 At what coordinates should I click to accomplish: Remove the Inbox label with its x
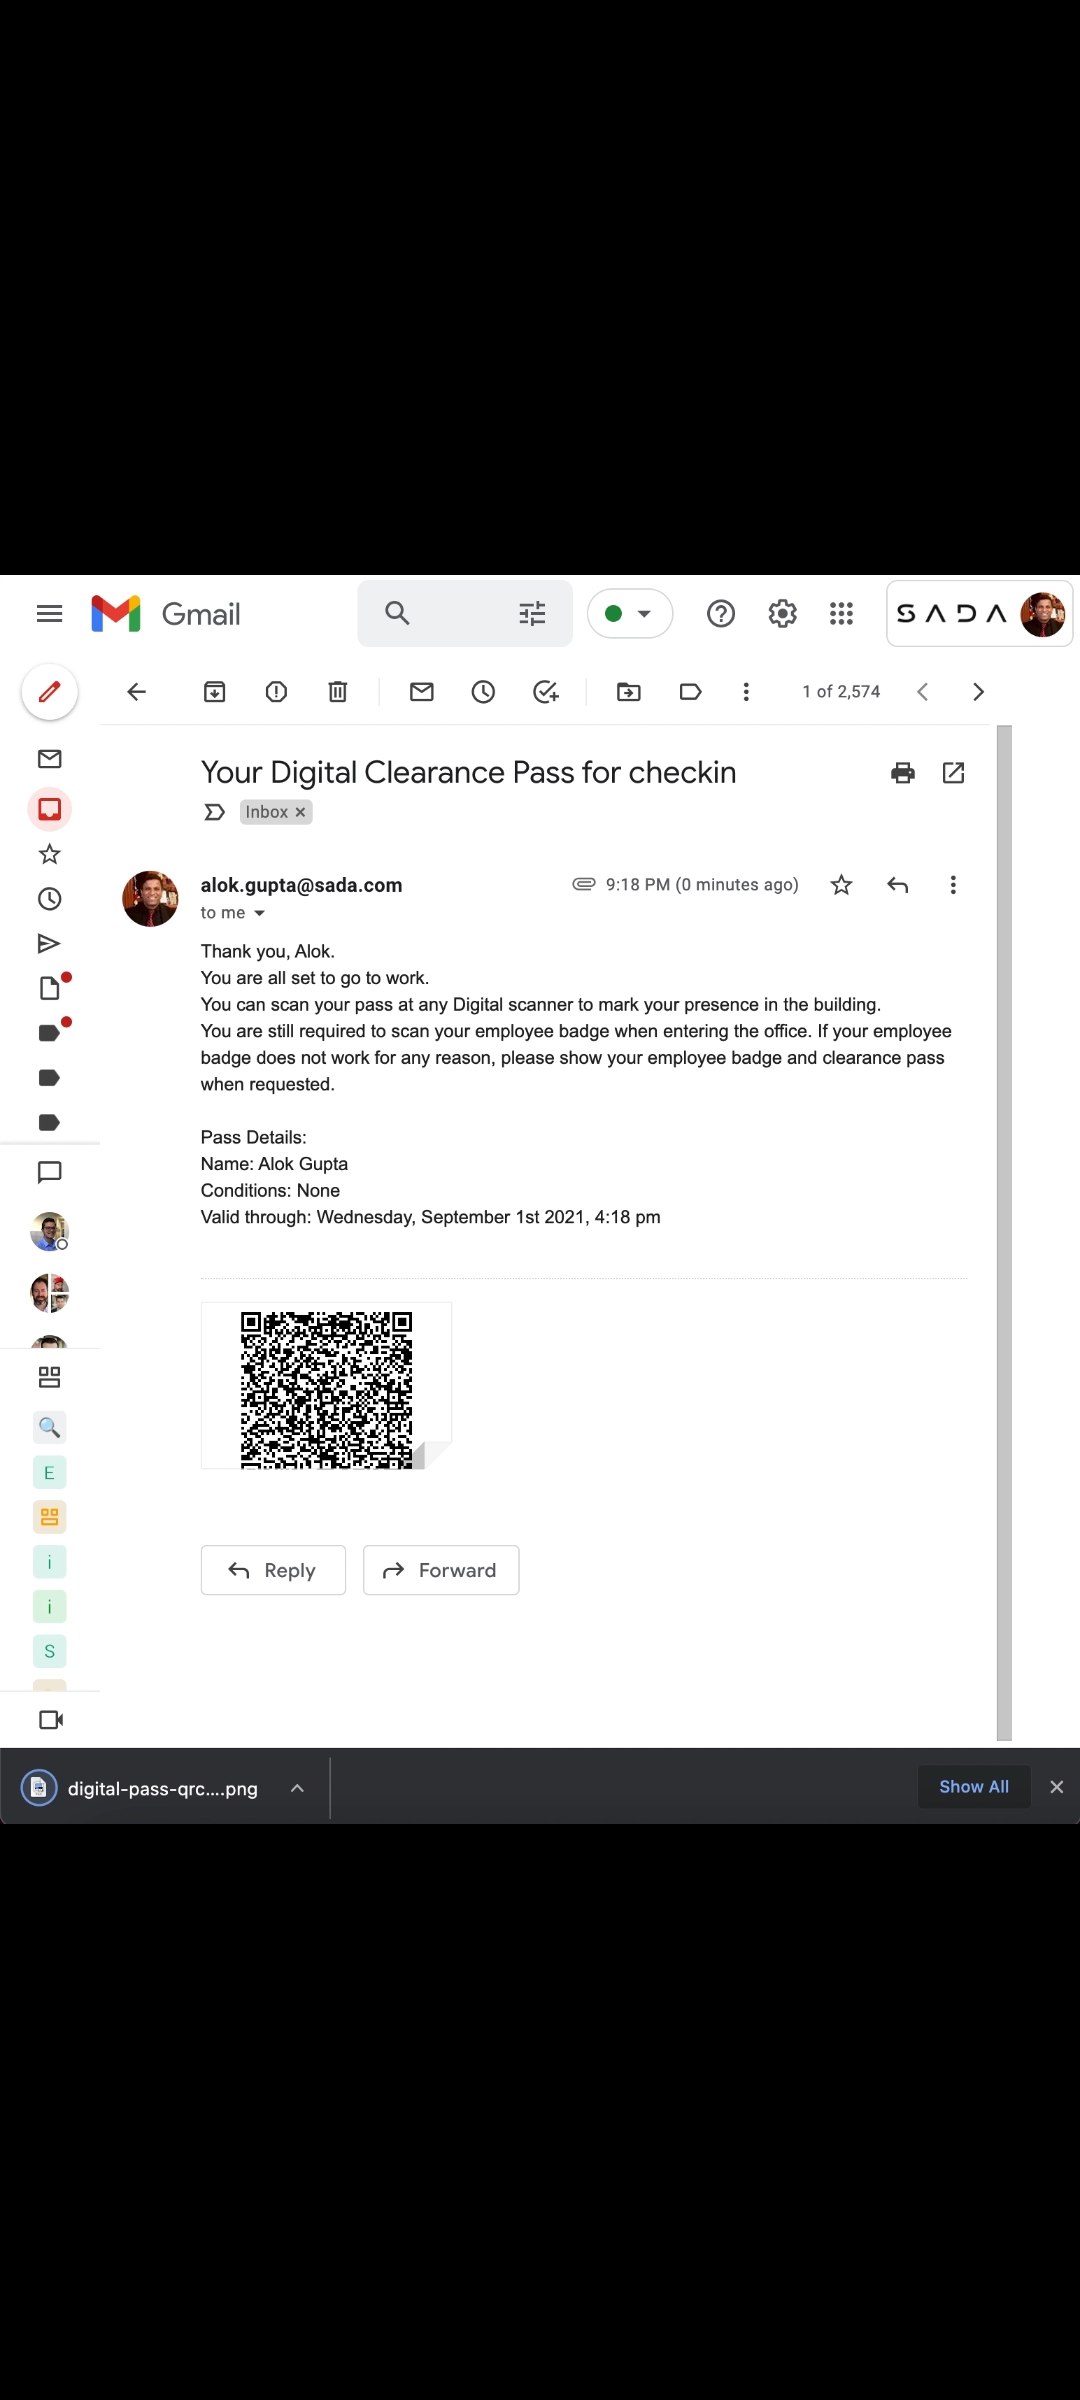[300, 812]
